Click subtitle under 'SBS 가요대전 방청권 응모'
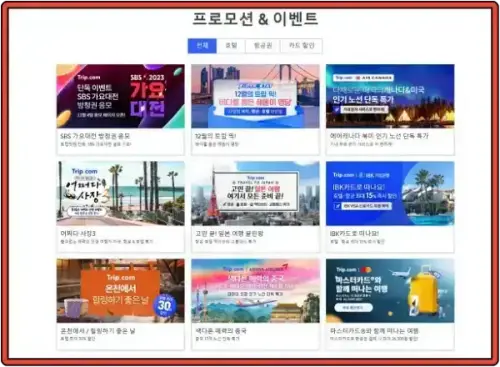 click(x=96, y=144)
